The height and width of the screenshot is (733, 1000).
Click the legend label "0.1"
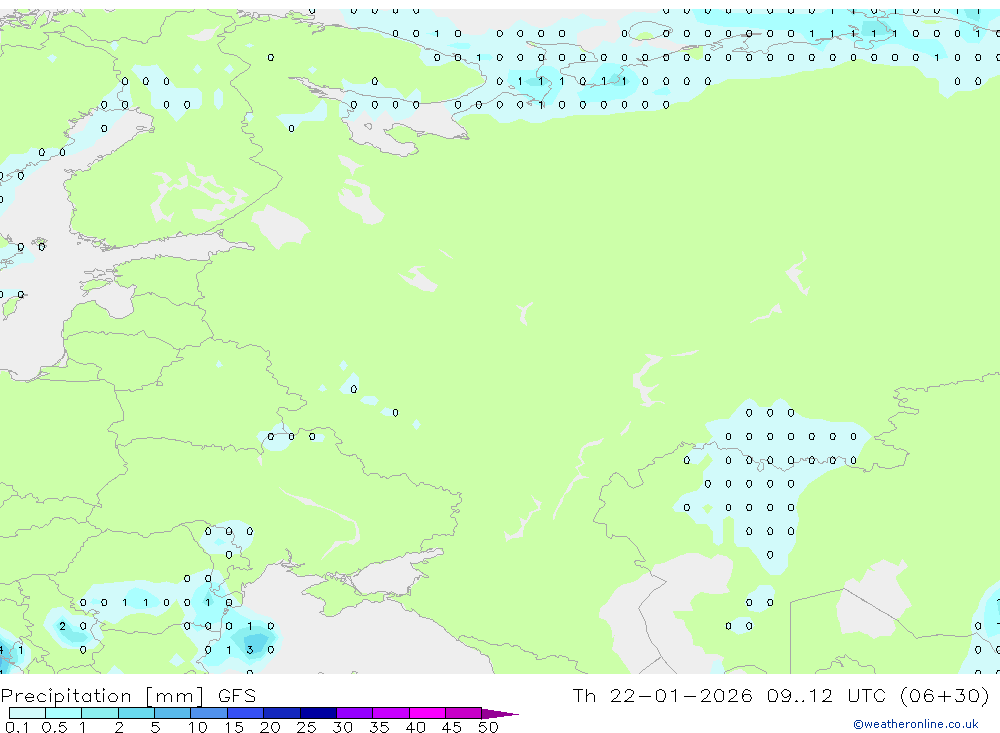tap(17, 727)
